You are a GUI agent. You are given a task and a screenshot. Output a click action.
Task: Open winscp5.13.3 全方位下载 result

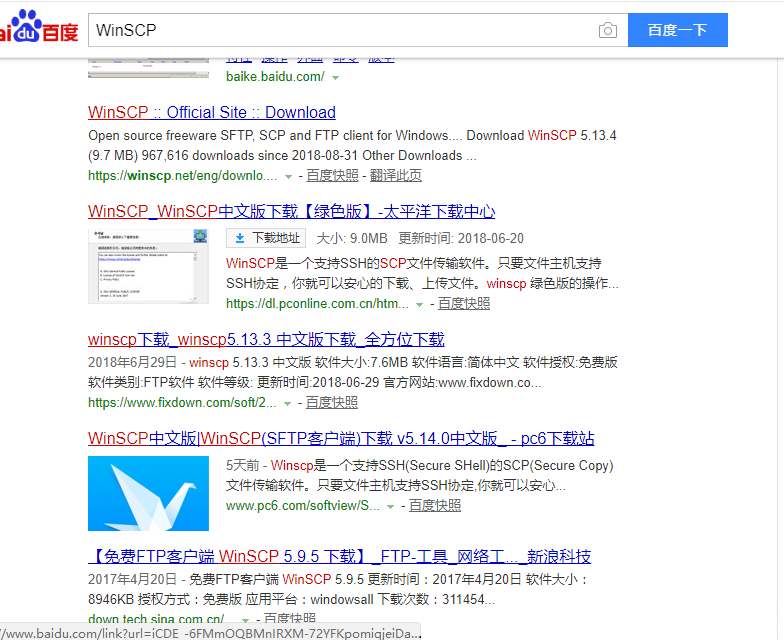[266, 340]
